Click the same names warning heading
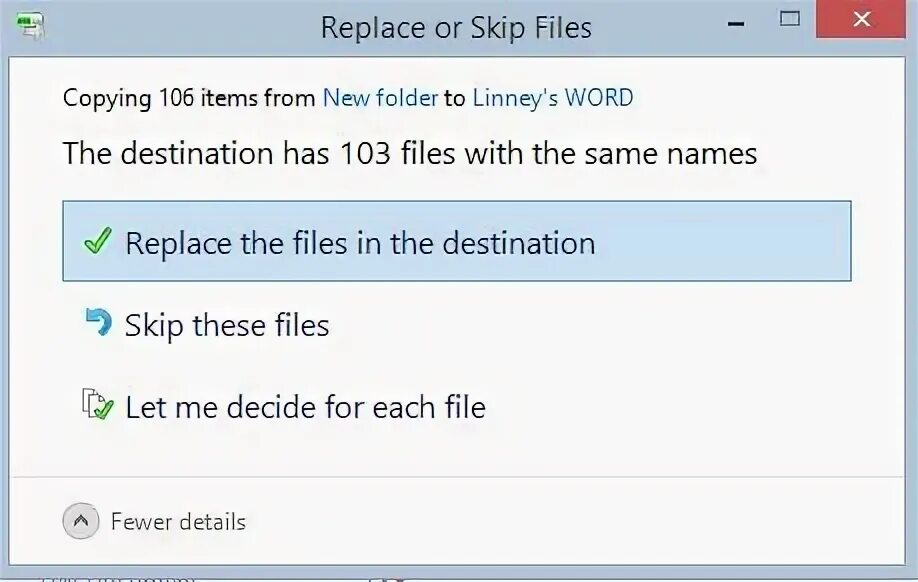This screenshot has height=582, width=918. pos(410,153)
